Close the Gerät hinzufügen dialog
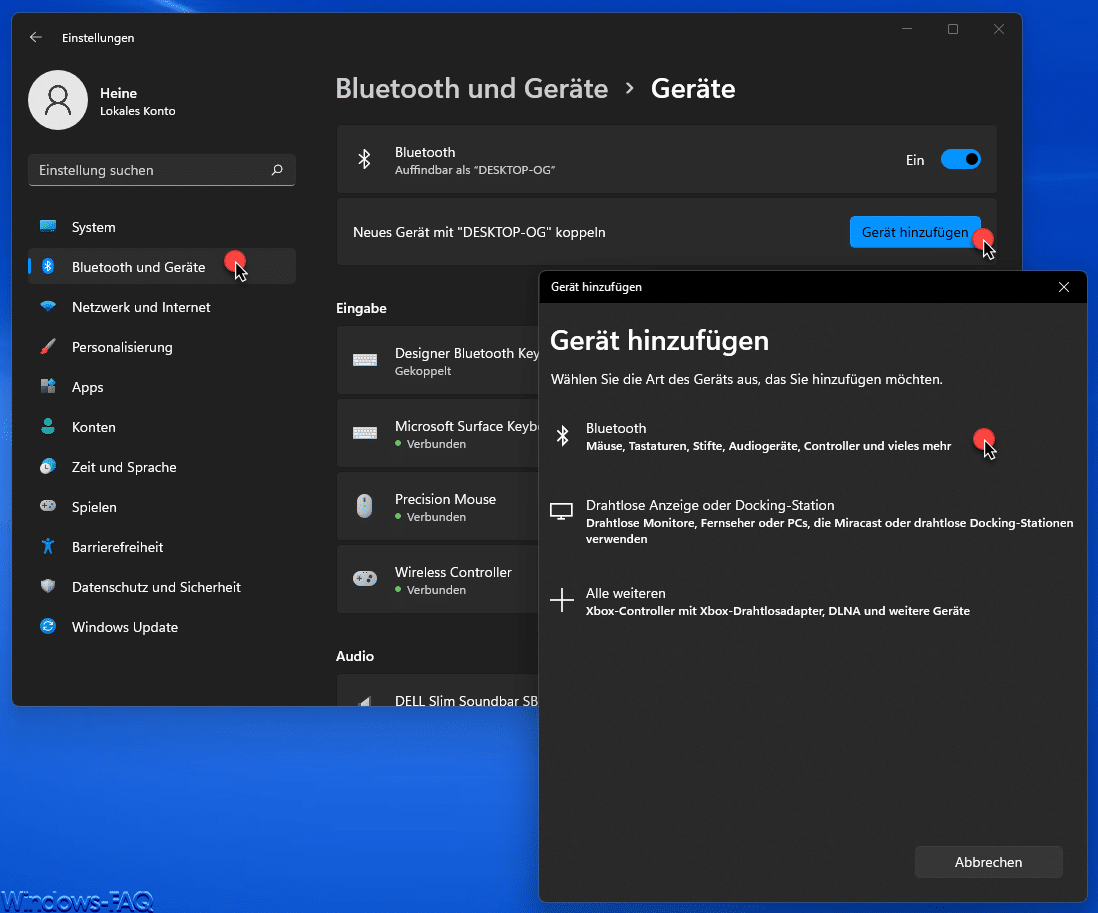This screenshot has height=913, width=1098. pos(1064,287)
